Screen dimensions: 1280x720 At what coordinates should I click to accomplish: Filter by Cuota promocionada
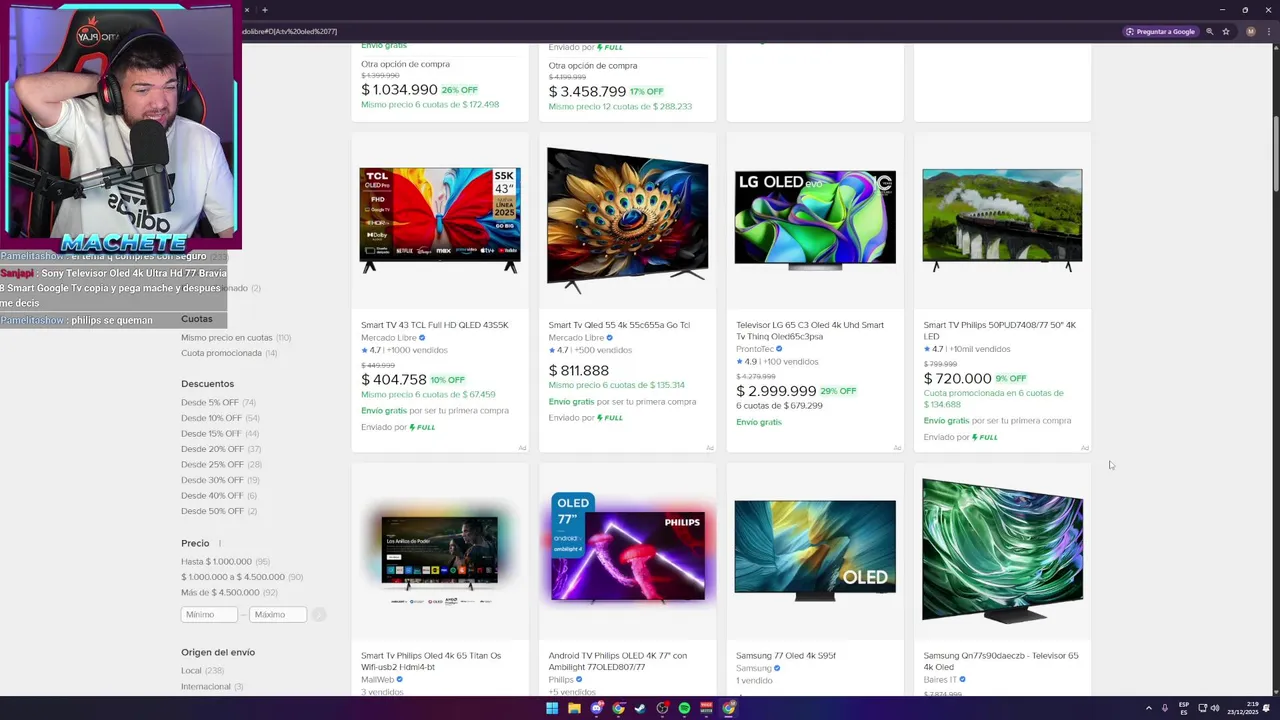point(229,353)
